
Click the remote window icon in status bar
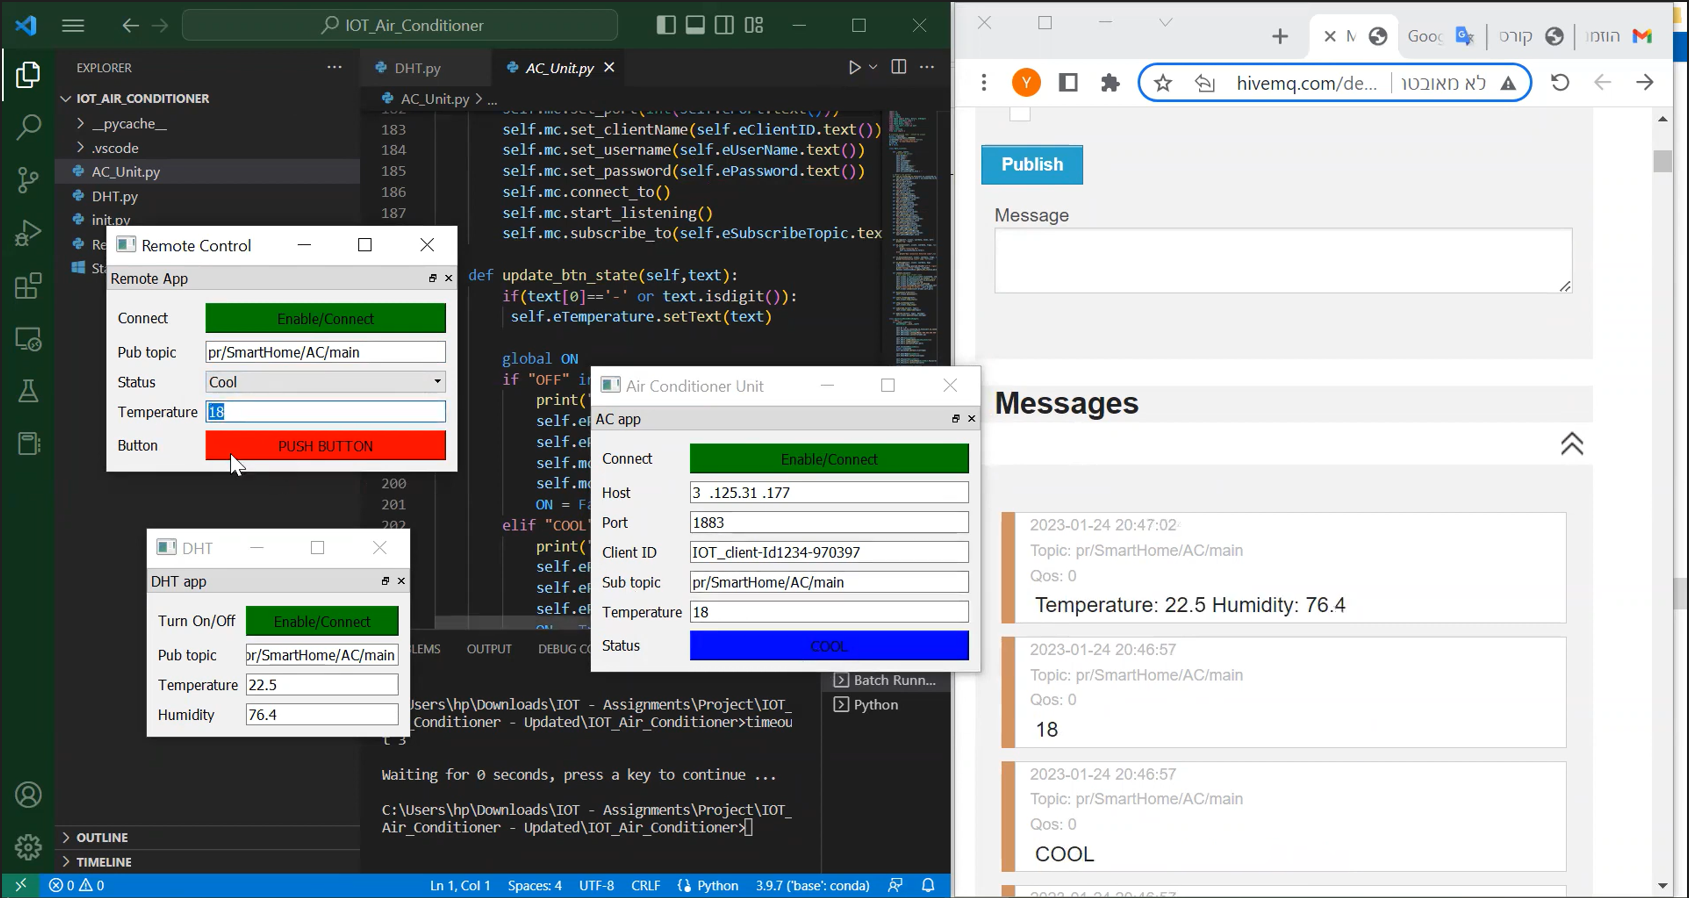tap(20, 885)
